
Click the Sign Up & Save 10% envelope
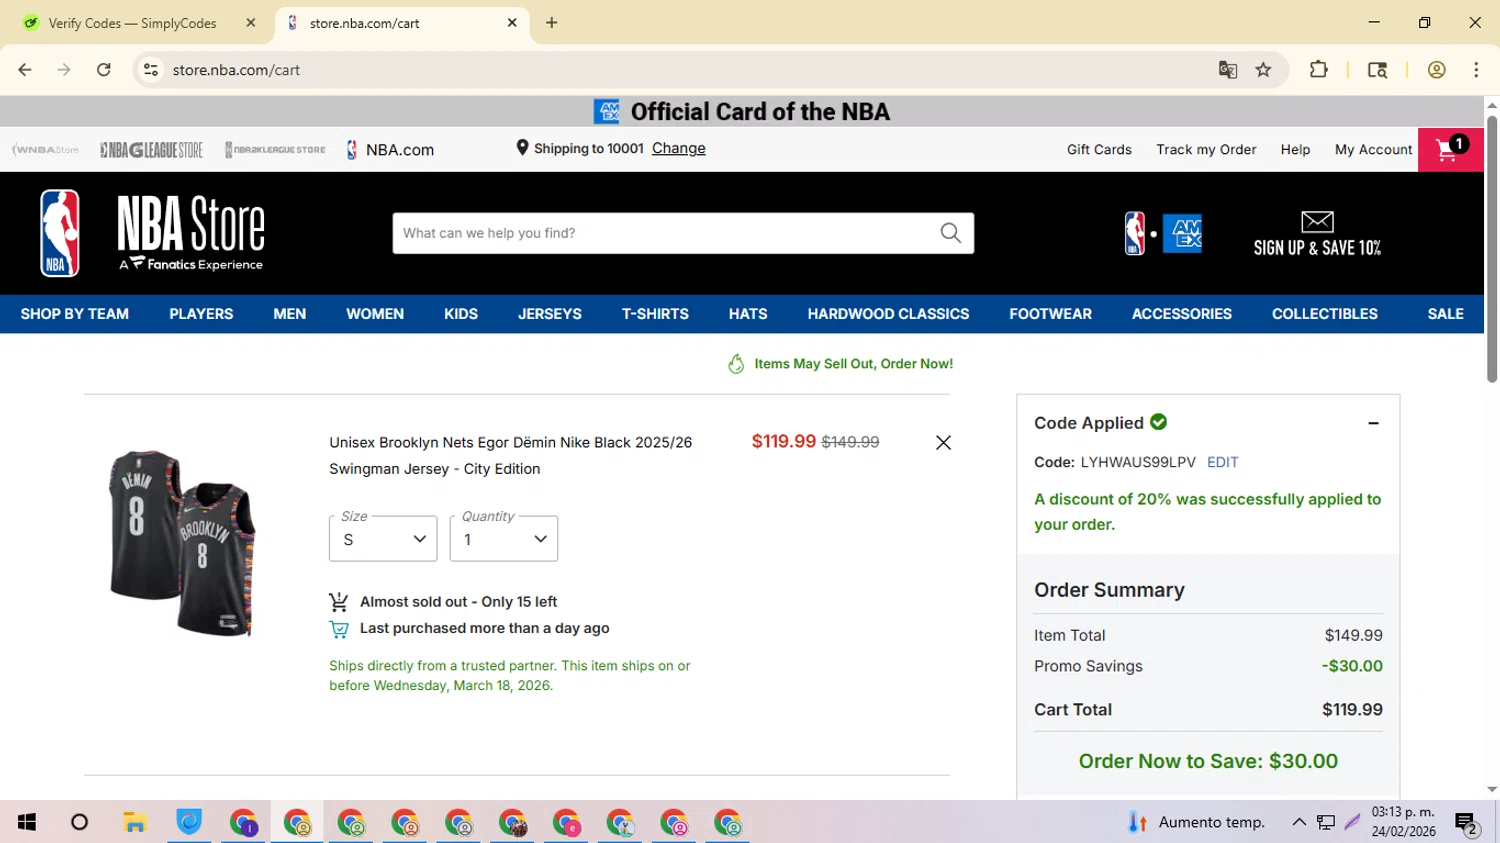pos(1317,234)
